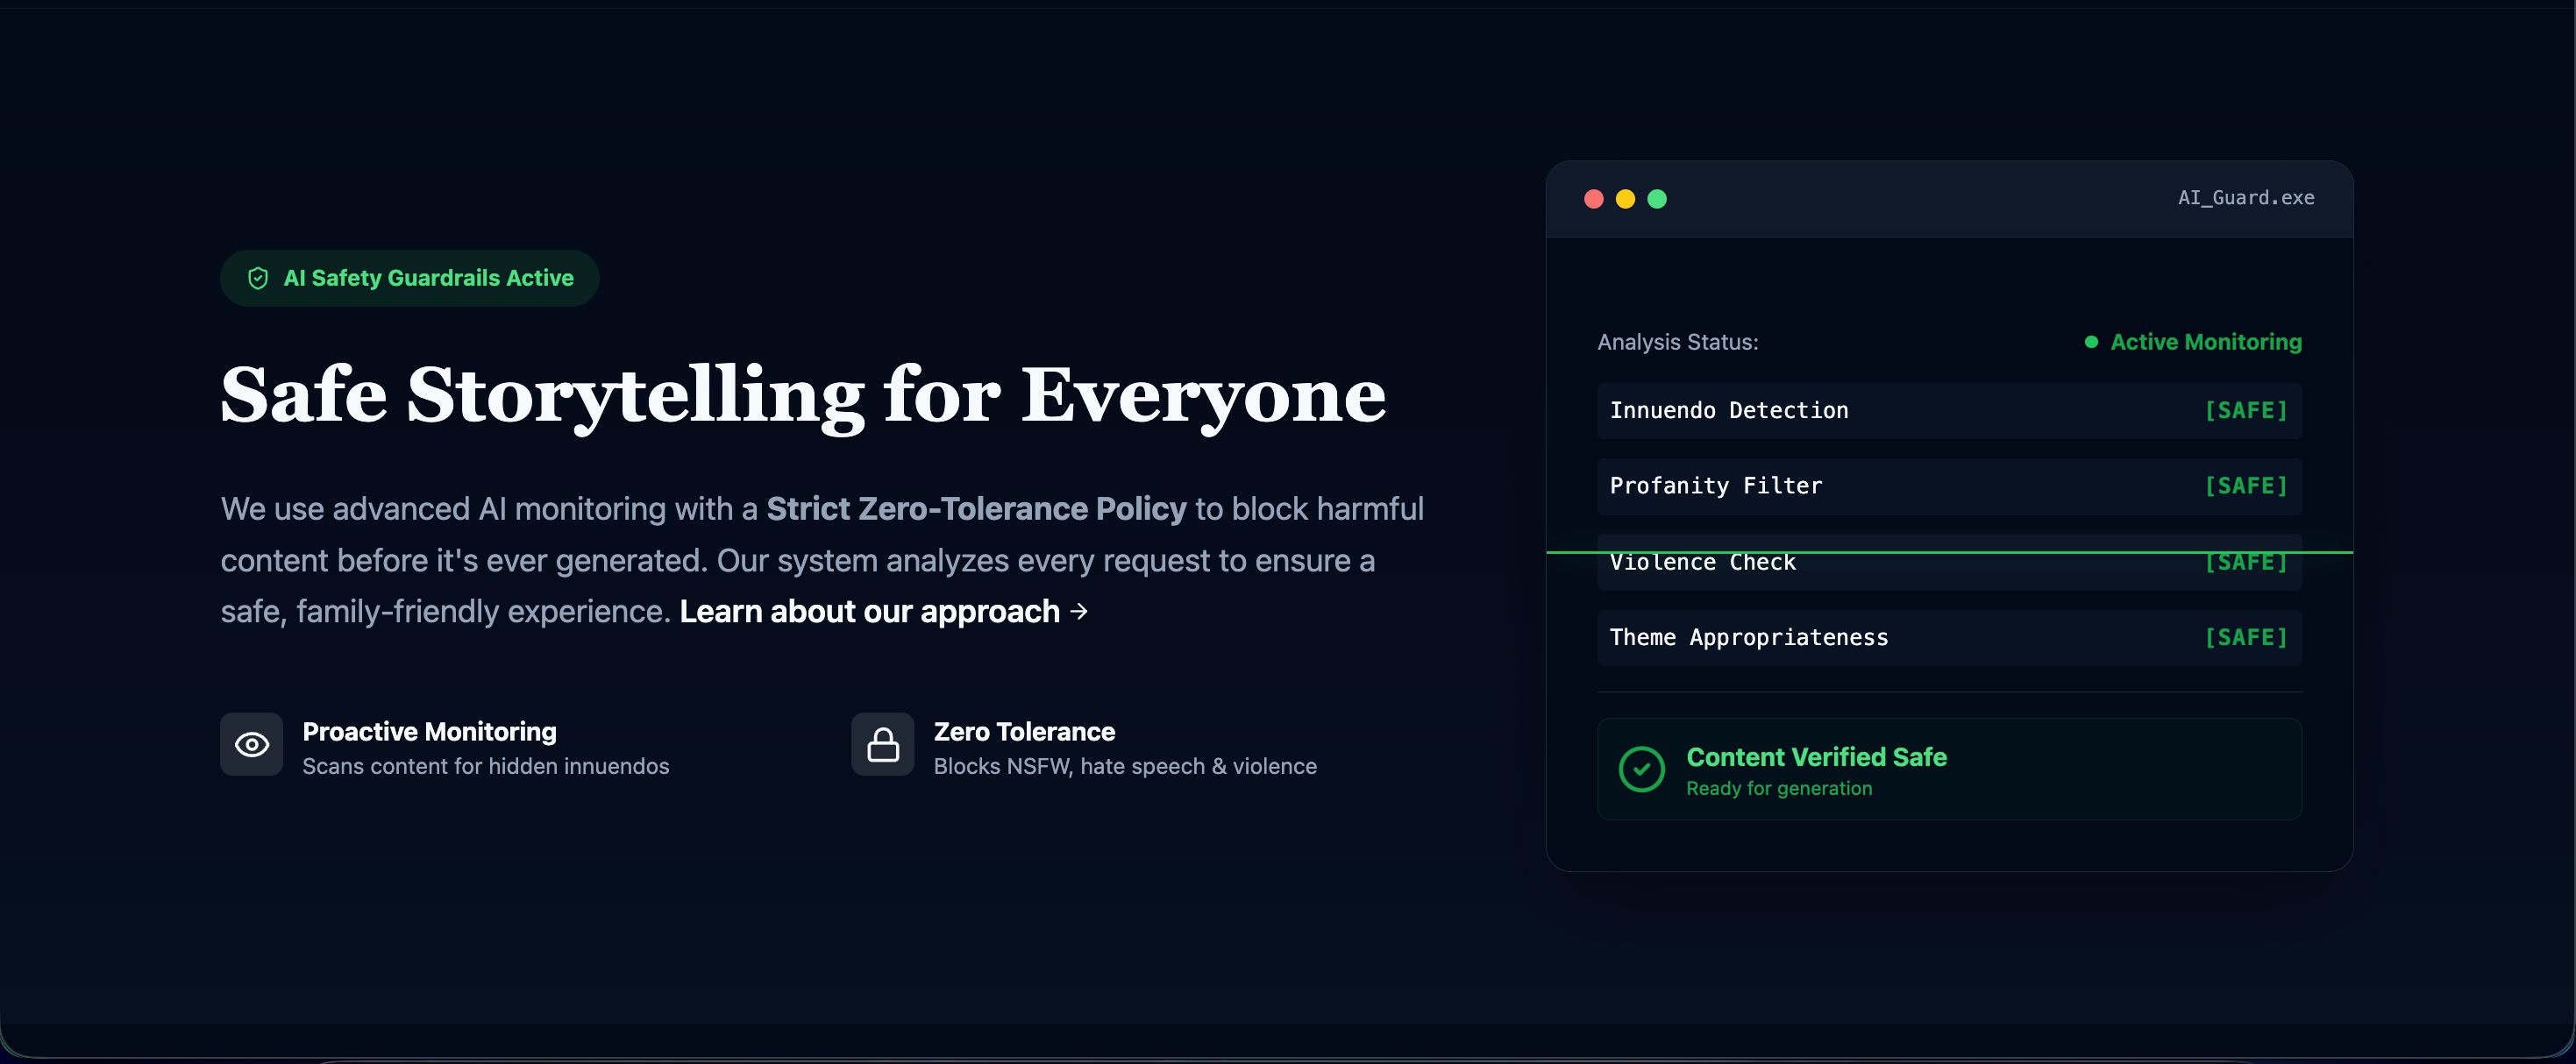Click the Active Monitoring status label

click(2205, 342)
